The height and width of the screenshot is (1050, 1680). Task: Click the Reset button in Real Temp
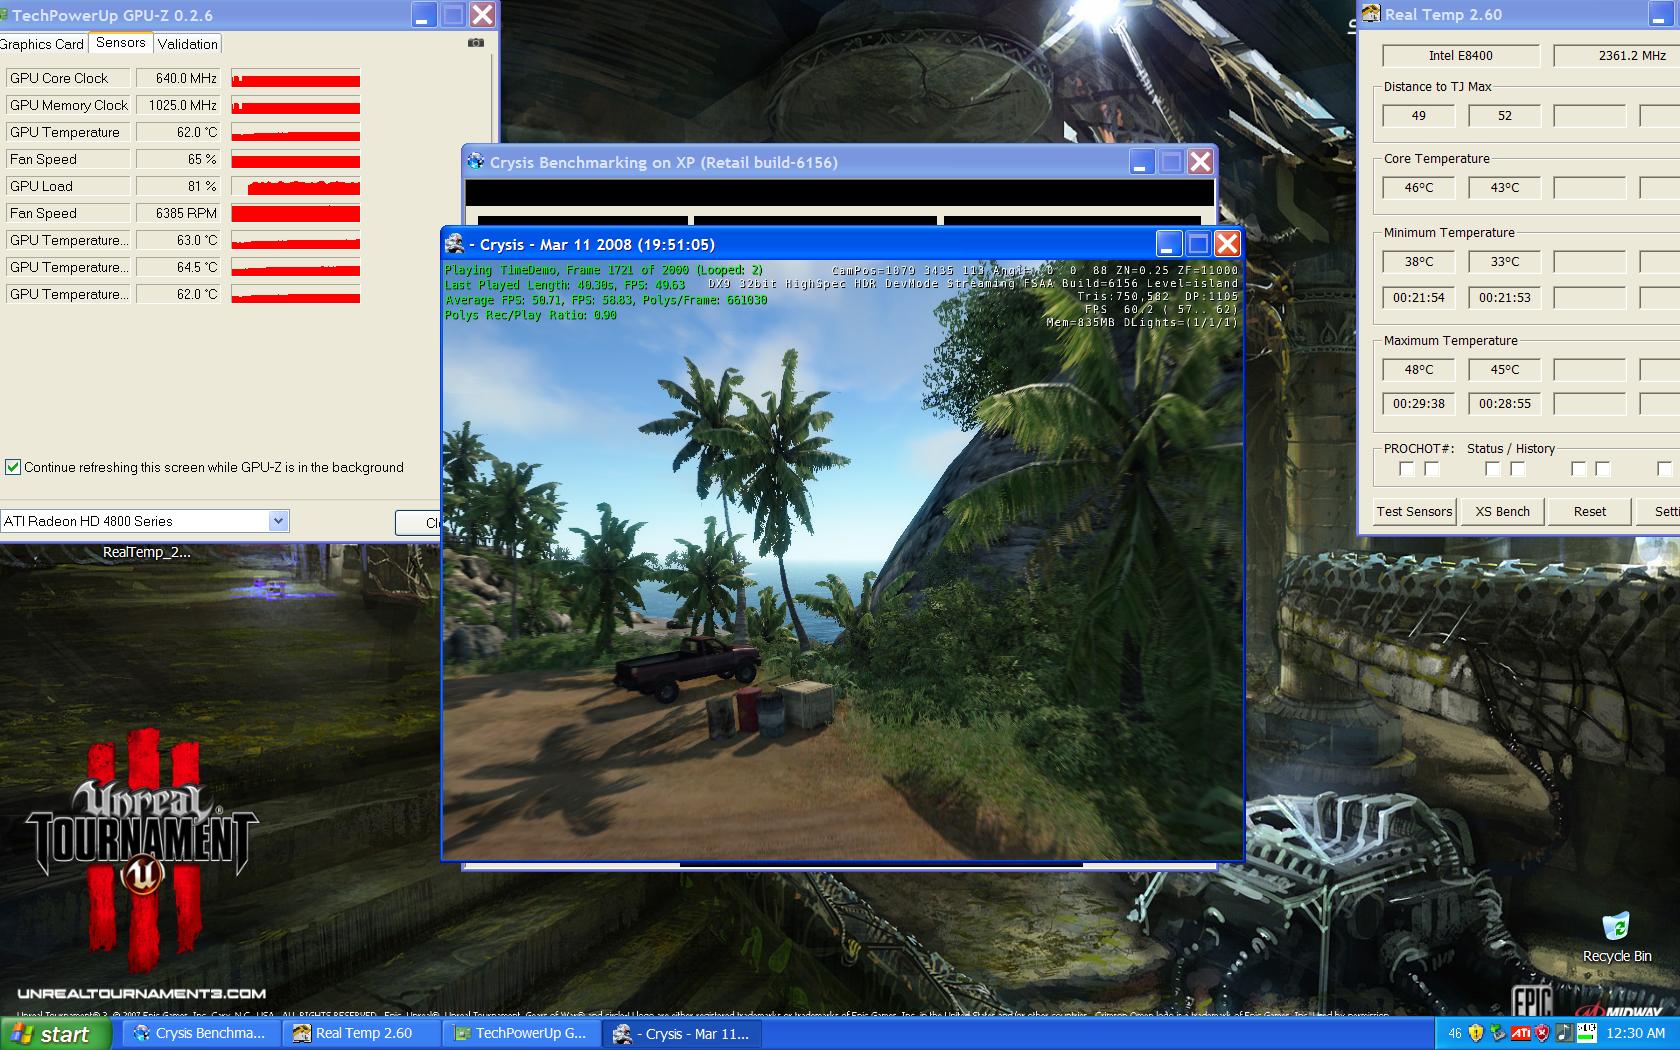click(1589, 511)
